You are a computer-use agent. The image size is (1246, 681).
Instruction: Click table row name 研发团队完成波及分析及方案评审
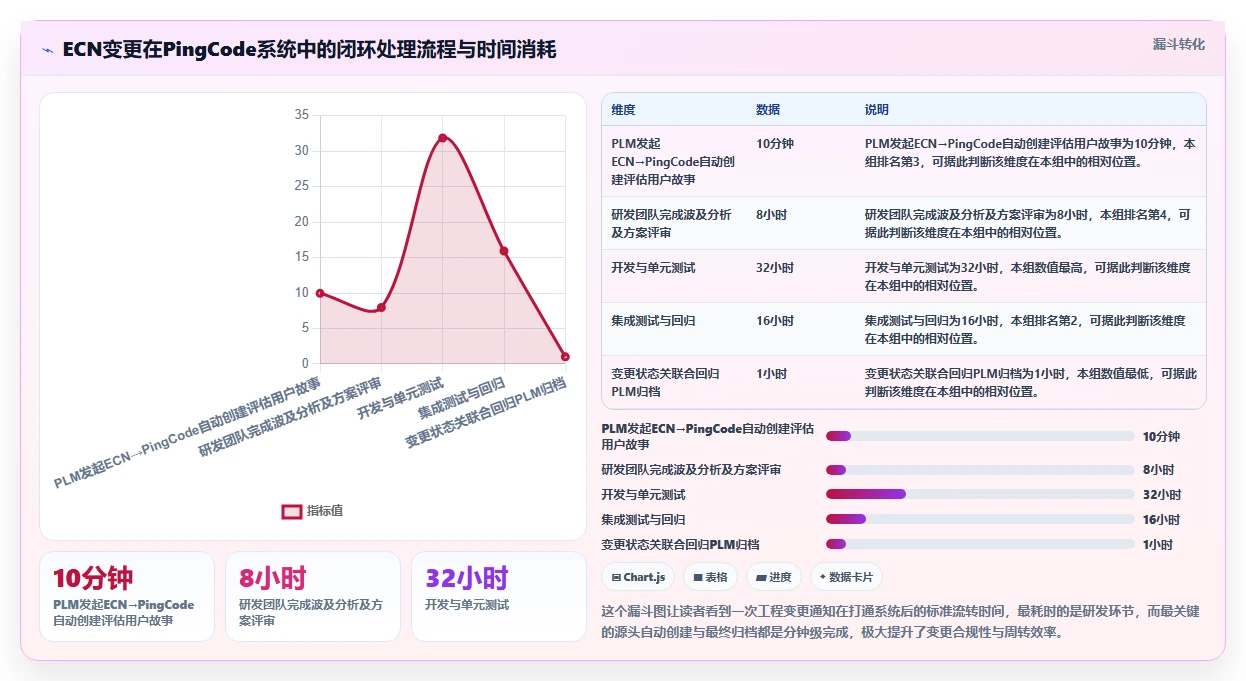tap(671, 223)
